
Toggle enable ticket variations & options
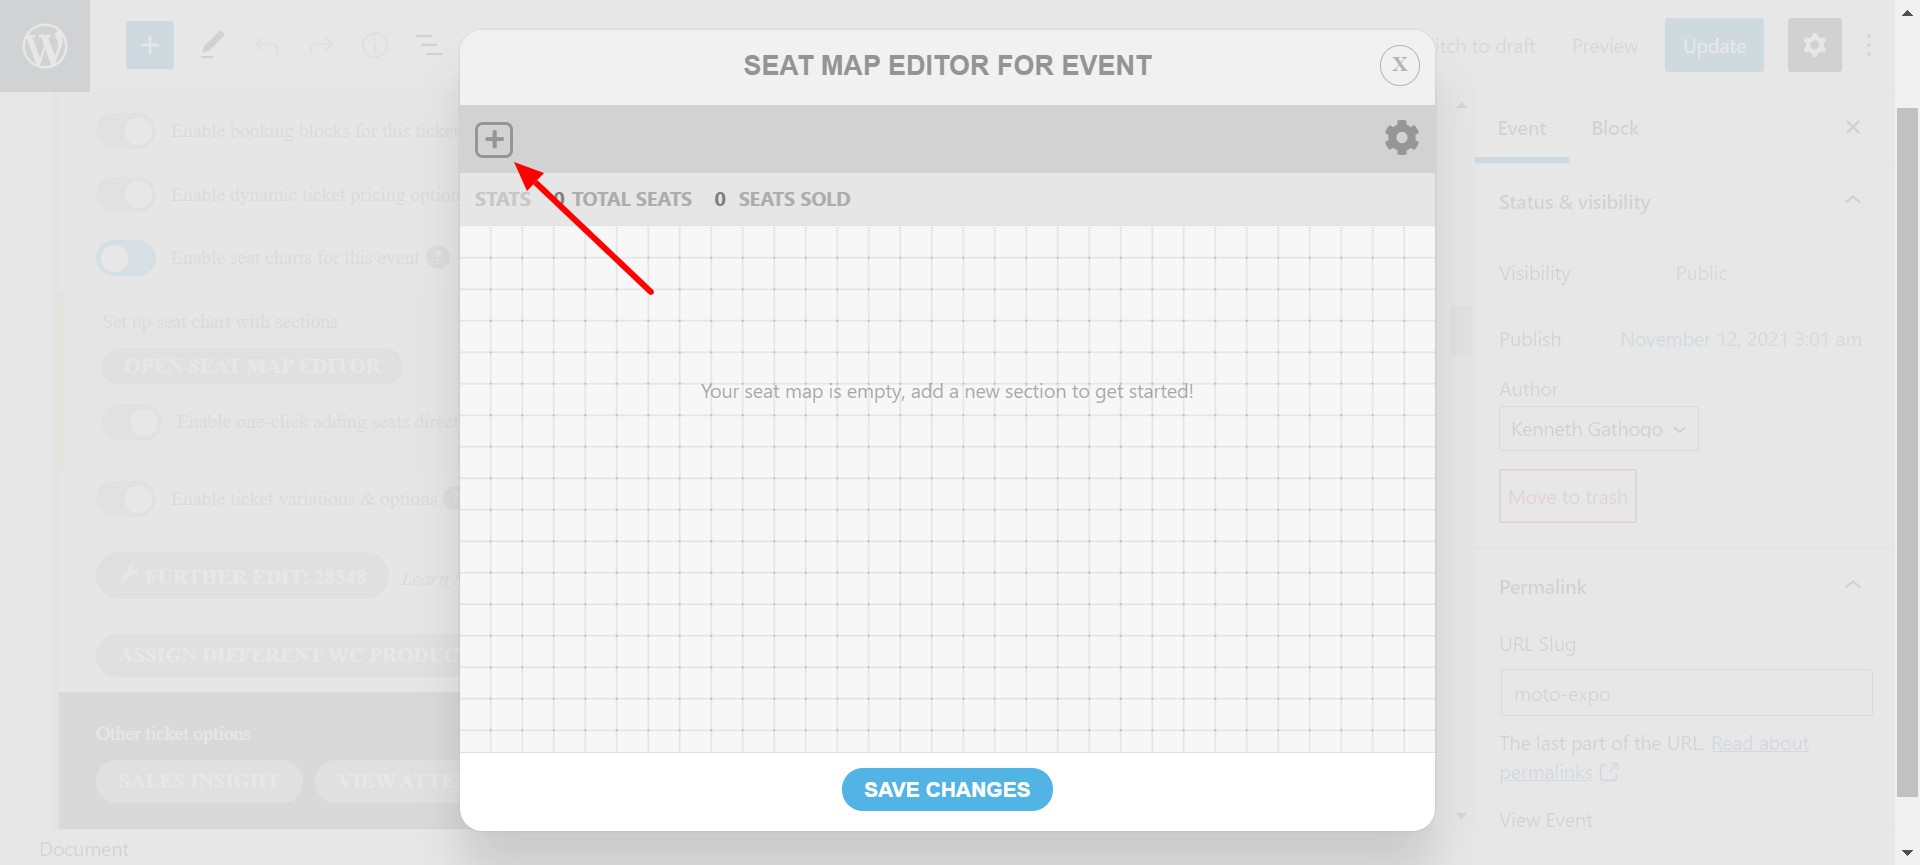(126, 498)
